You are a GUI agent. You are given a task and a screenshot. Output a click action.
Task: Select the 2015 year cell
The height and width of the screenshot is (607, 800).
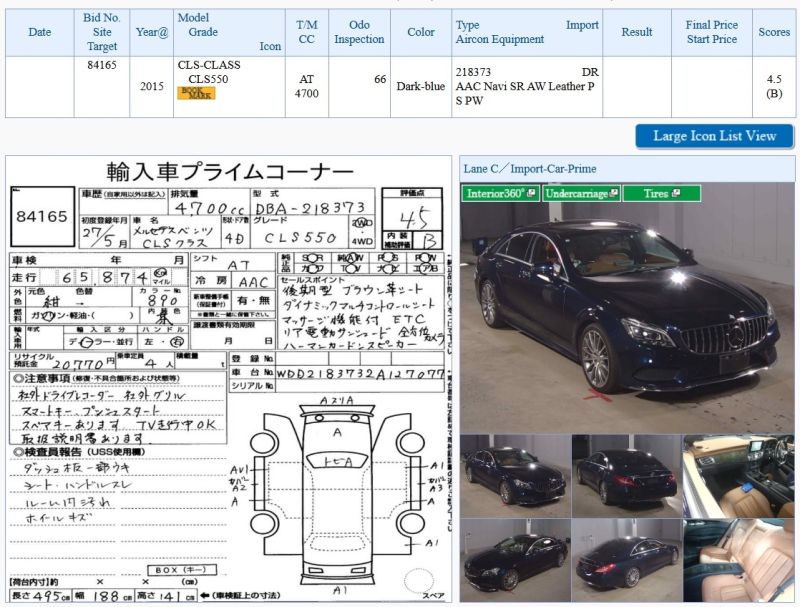tap(152, 87)
